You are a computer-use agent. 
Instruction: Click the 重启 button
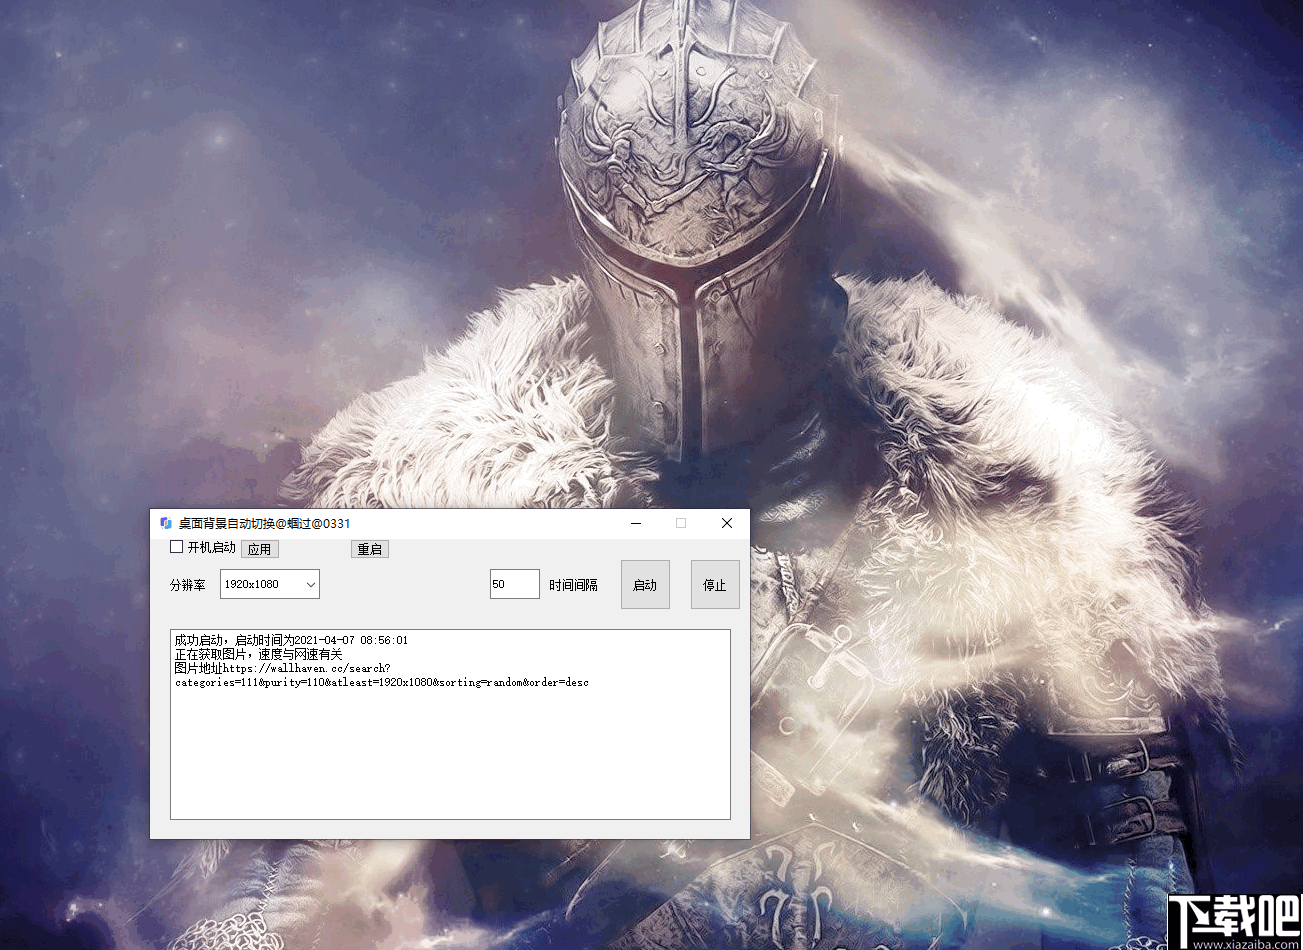(x=370, y=549)
